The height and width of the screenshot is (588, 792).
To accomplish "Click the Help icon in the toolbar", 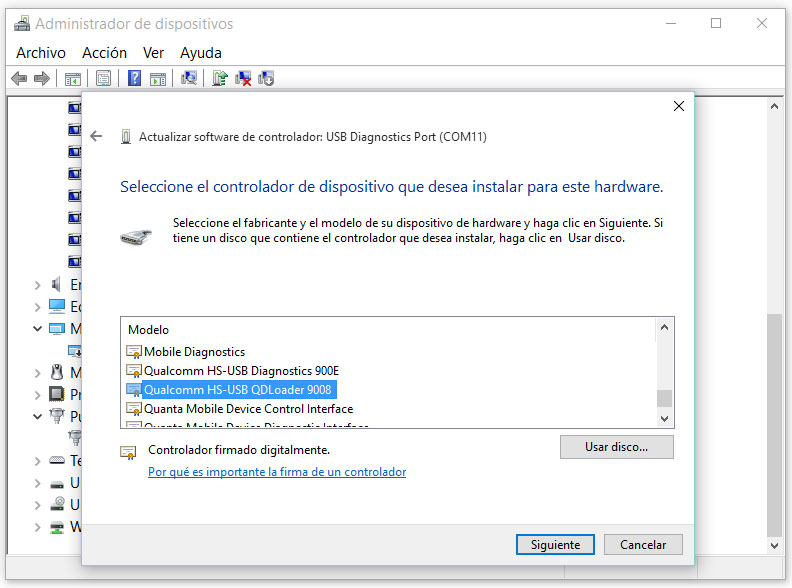I will [x=133, y=78].
